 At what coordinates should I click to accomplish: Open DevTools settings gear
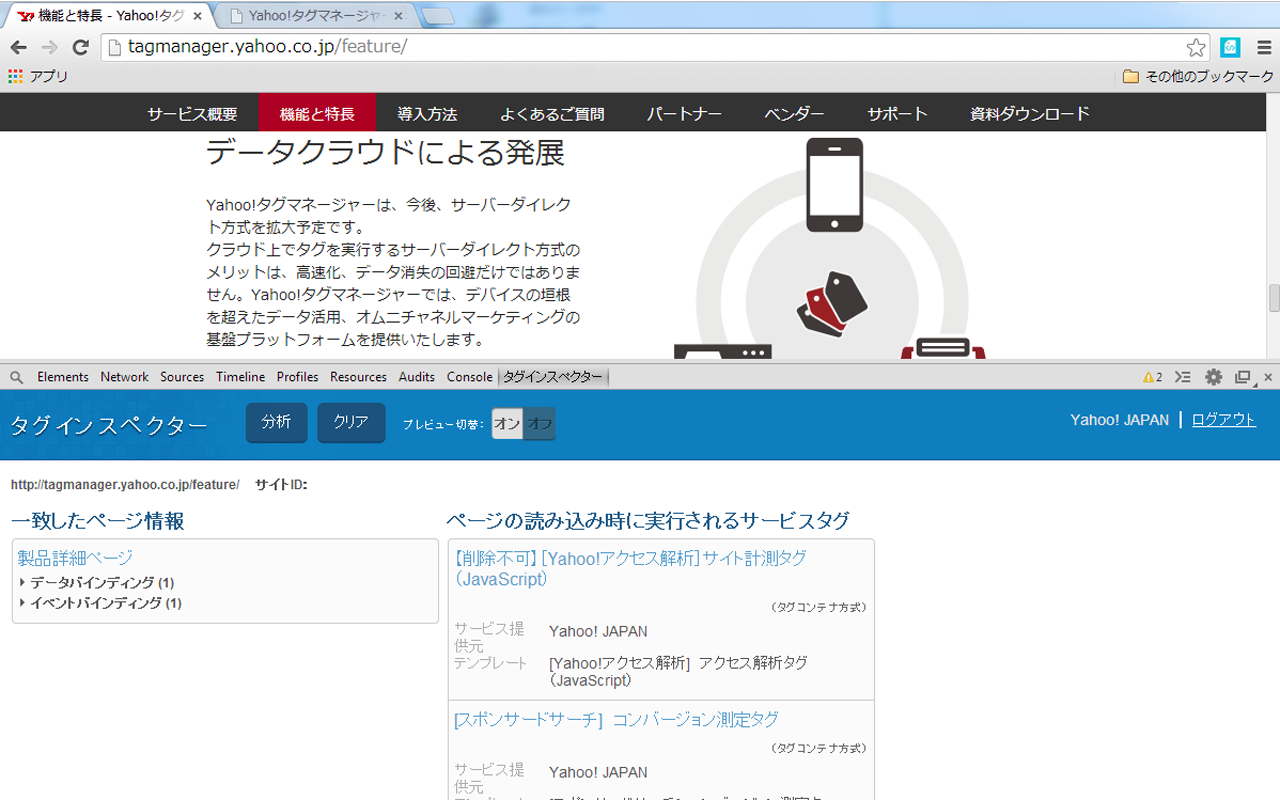[x=1213, y=377]
